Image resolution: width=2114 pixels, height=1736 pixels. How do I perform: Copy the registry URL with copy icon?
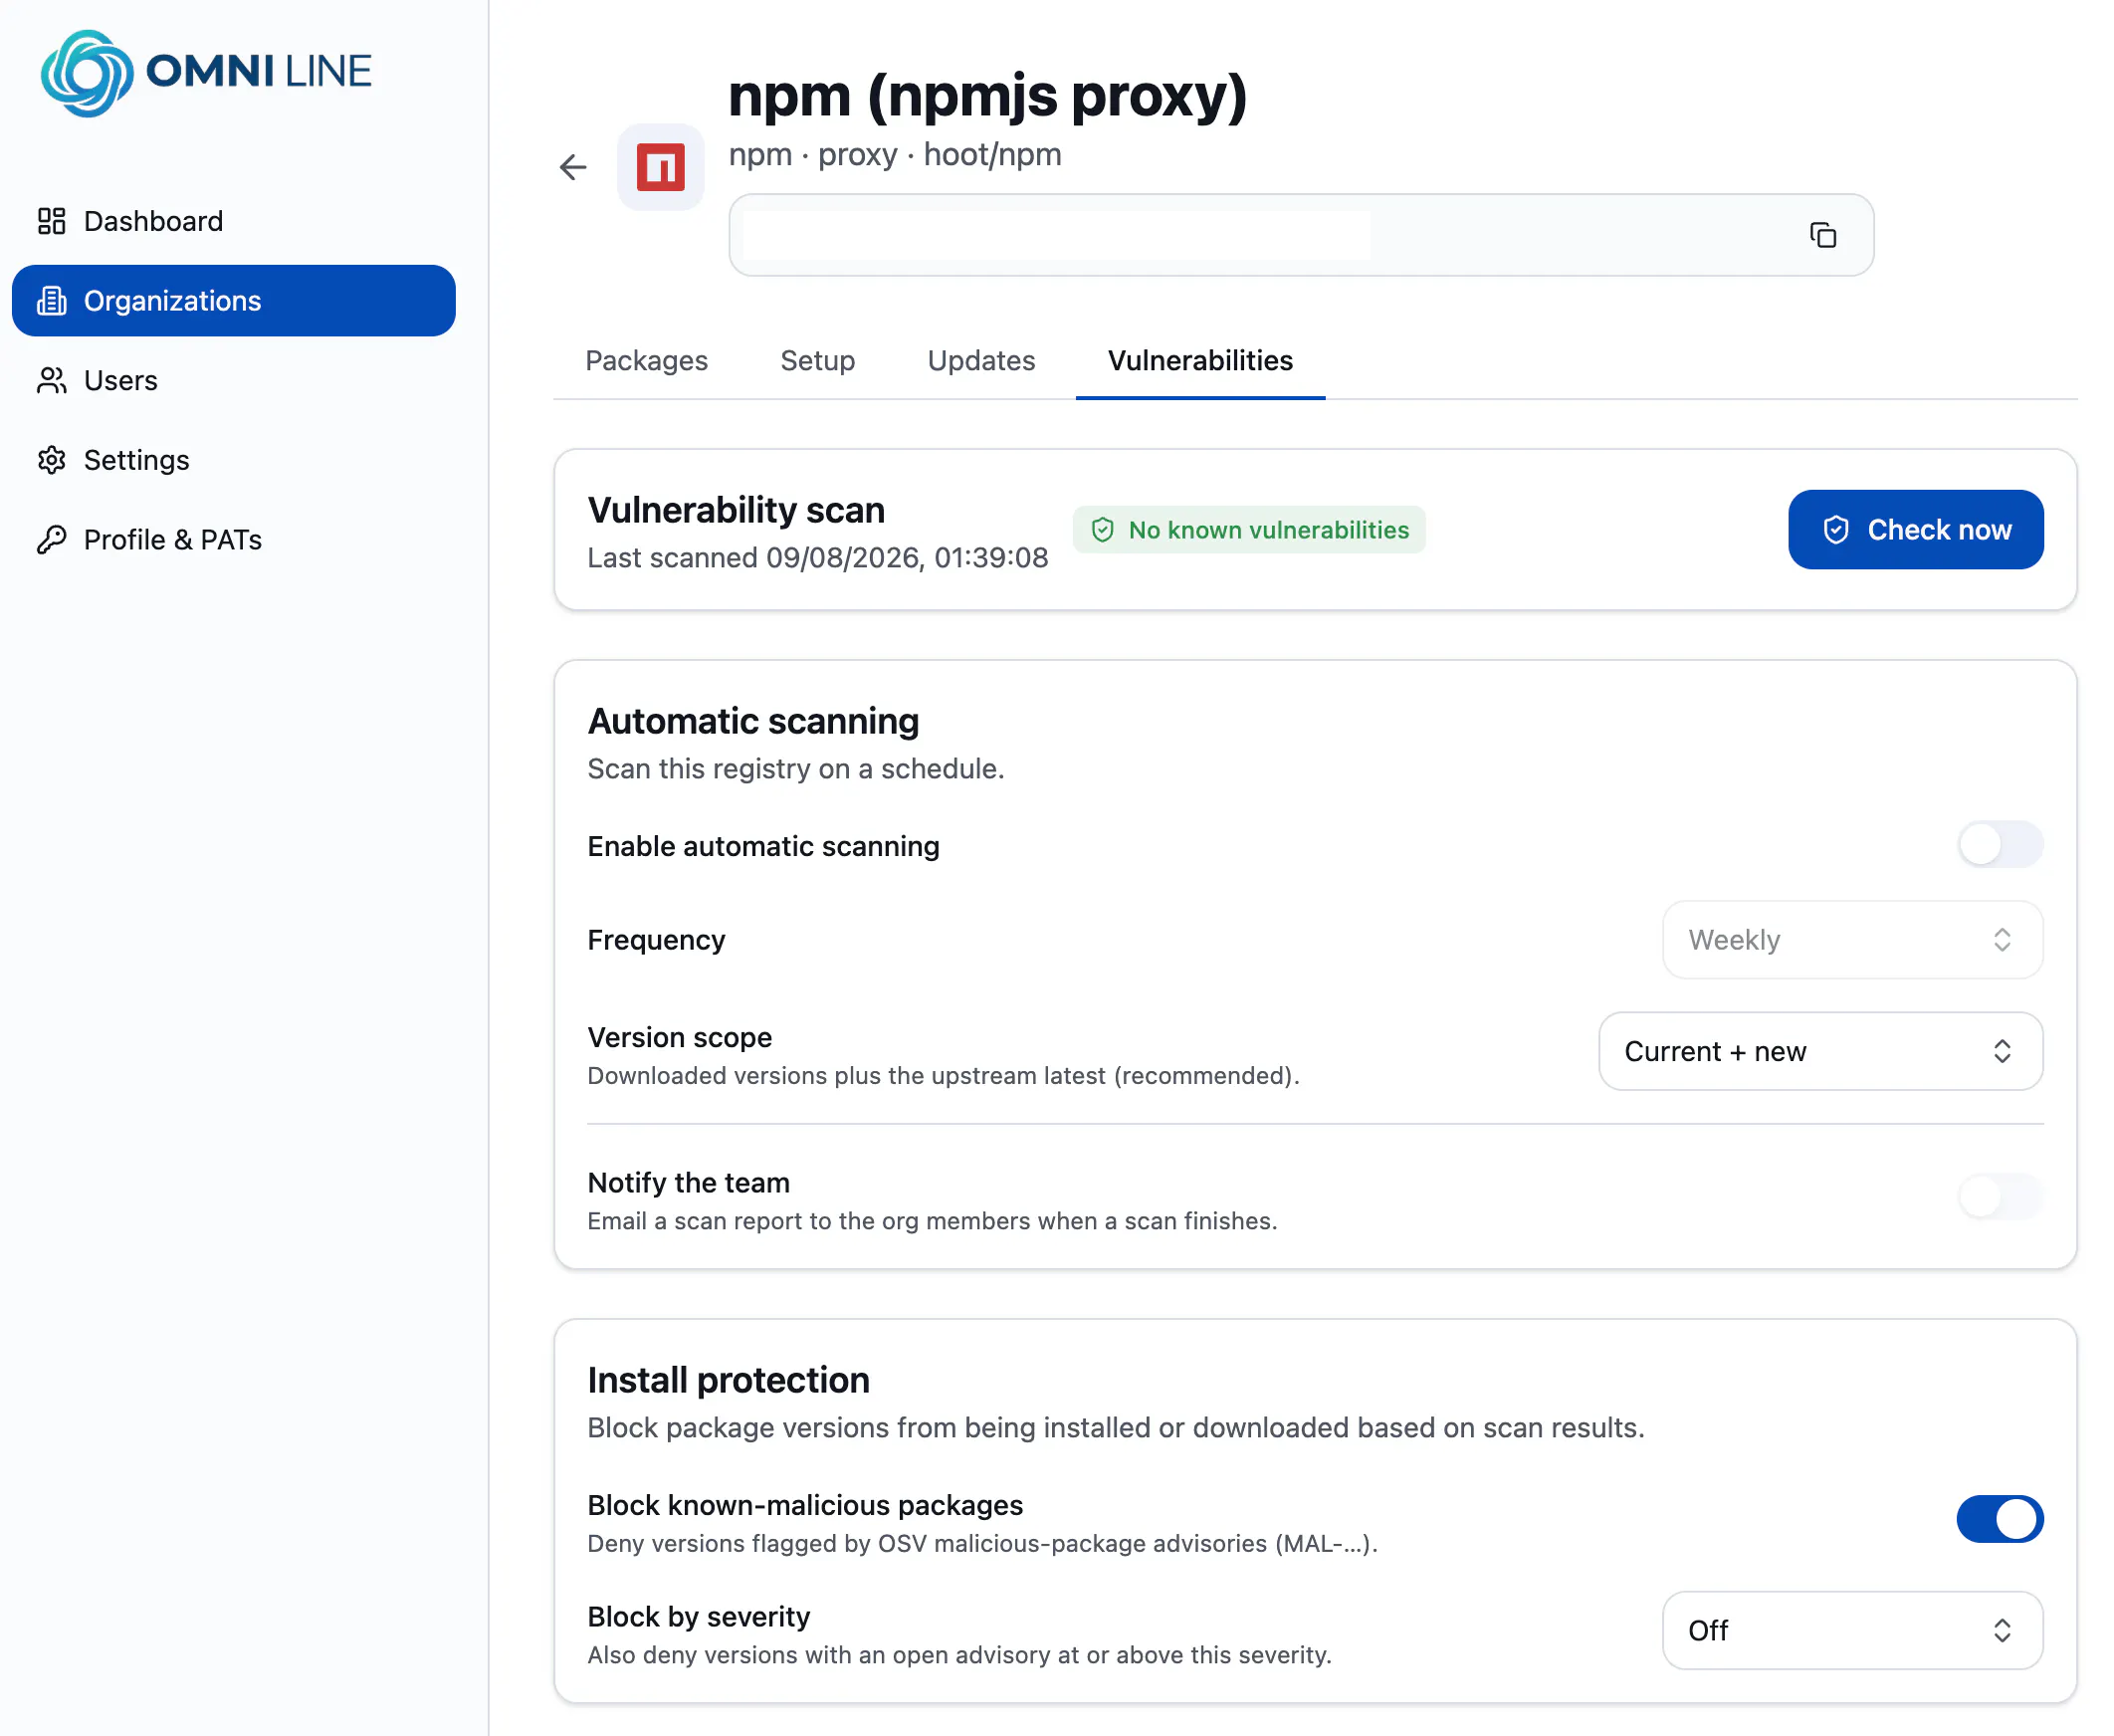[x=1823, y=235]
